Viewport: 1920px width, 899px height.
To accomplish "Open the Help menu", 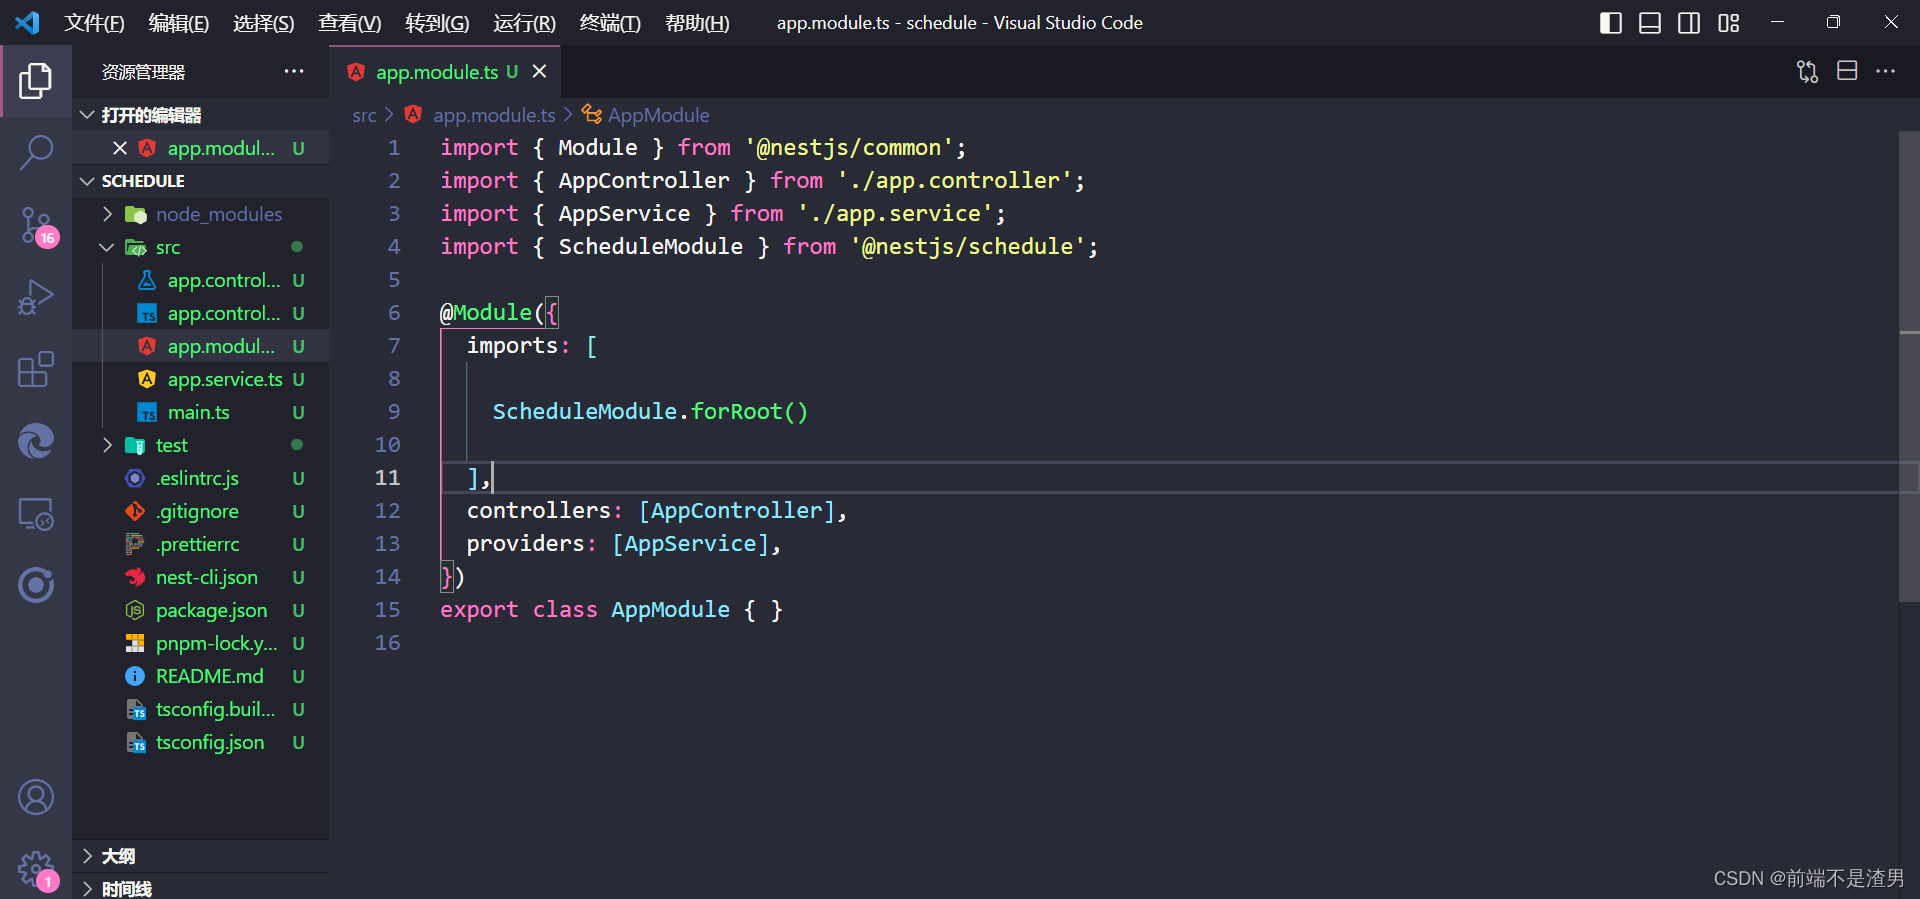I will pos(697,23).
